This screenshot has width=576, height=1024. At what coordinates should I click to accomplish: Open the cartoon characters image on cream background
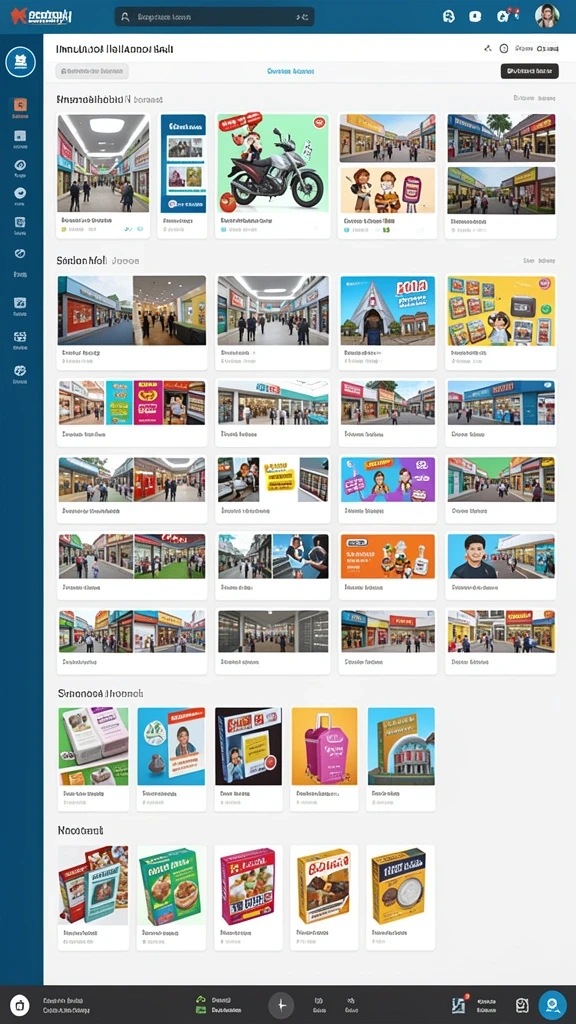[387, 189]
